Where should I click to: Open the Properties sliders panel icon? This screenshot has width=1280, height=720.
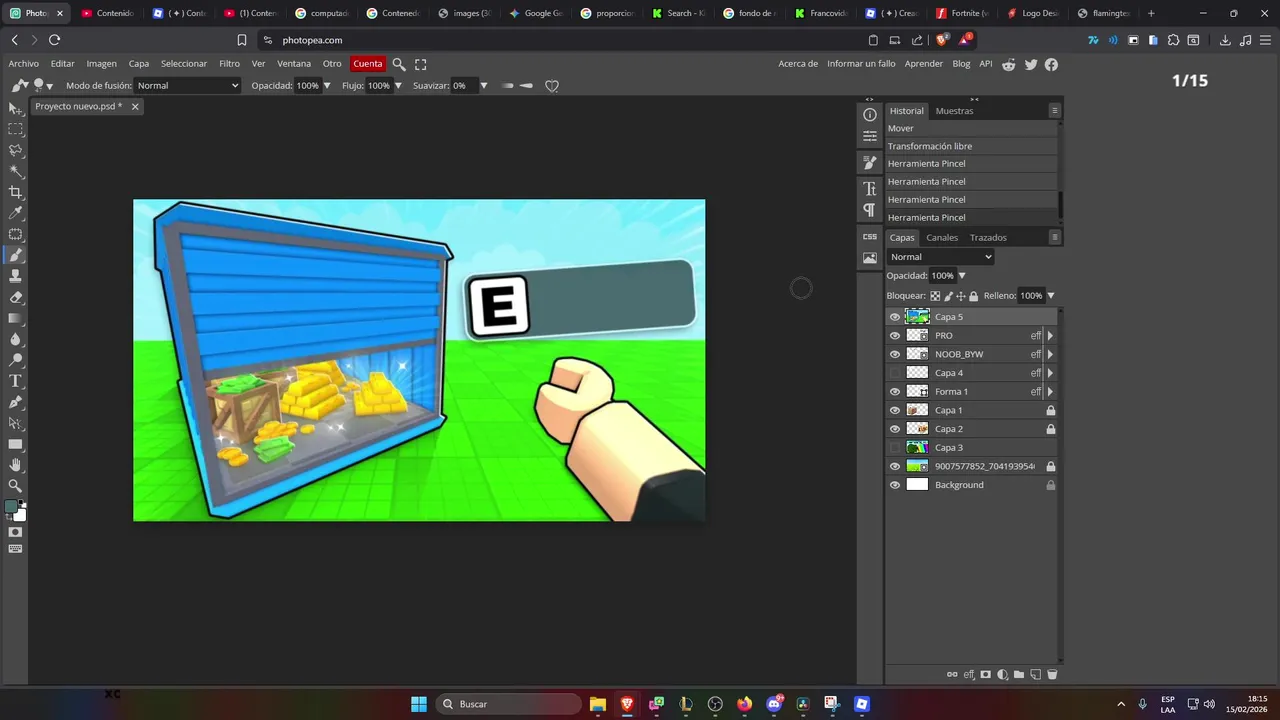coord(870,136)
